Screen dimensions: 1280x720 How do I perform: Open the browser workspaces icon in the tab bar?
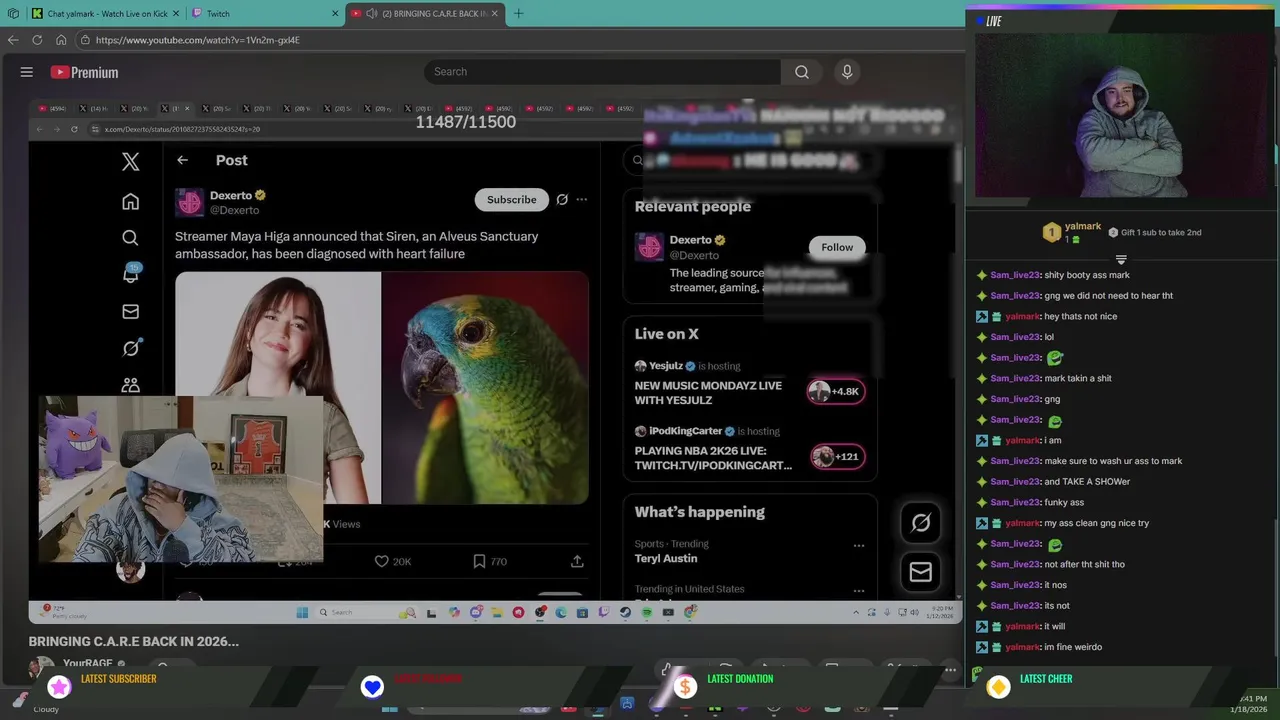click(x=13, y=14)
